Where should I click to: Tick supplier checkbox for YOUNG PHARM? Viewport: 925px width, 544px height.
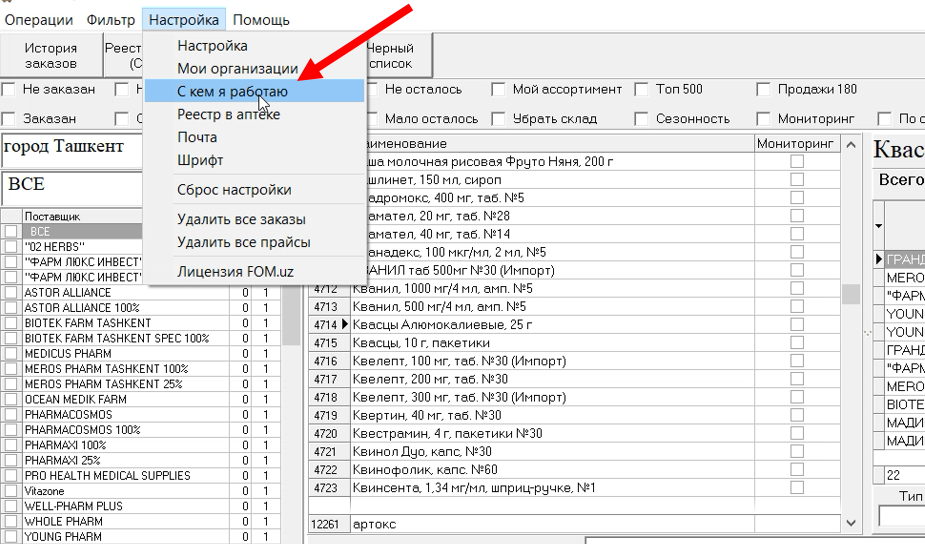tap(11, 536)
